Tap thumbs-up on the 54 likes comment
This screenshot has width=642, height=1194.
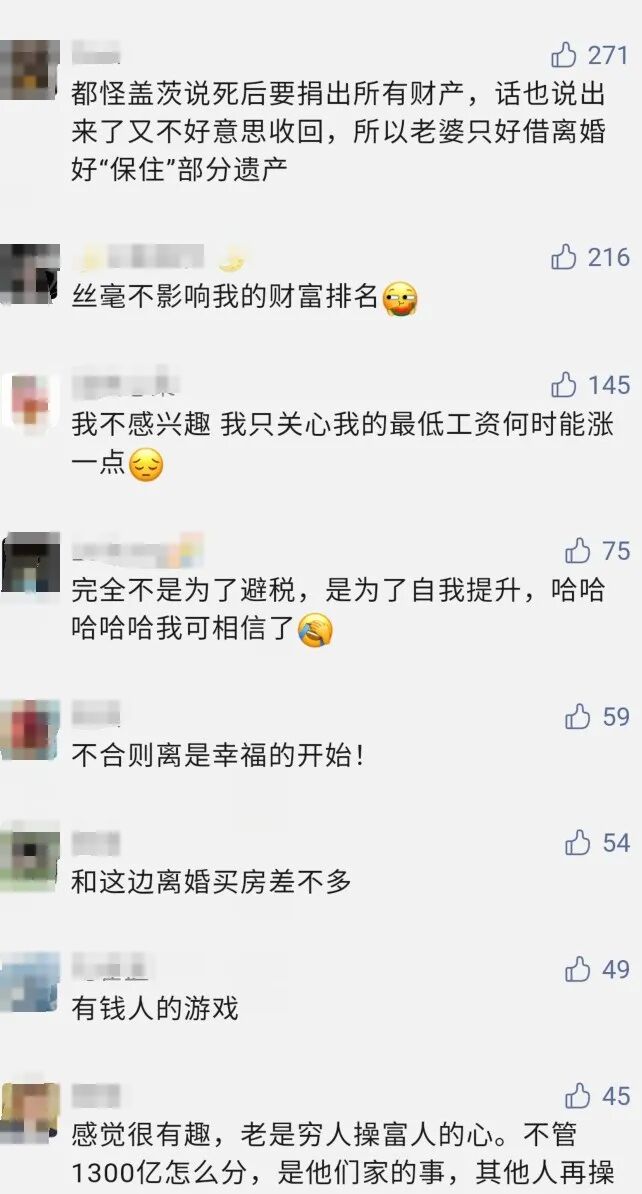[578, 842]
